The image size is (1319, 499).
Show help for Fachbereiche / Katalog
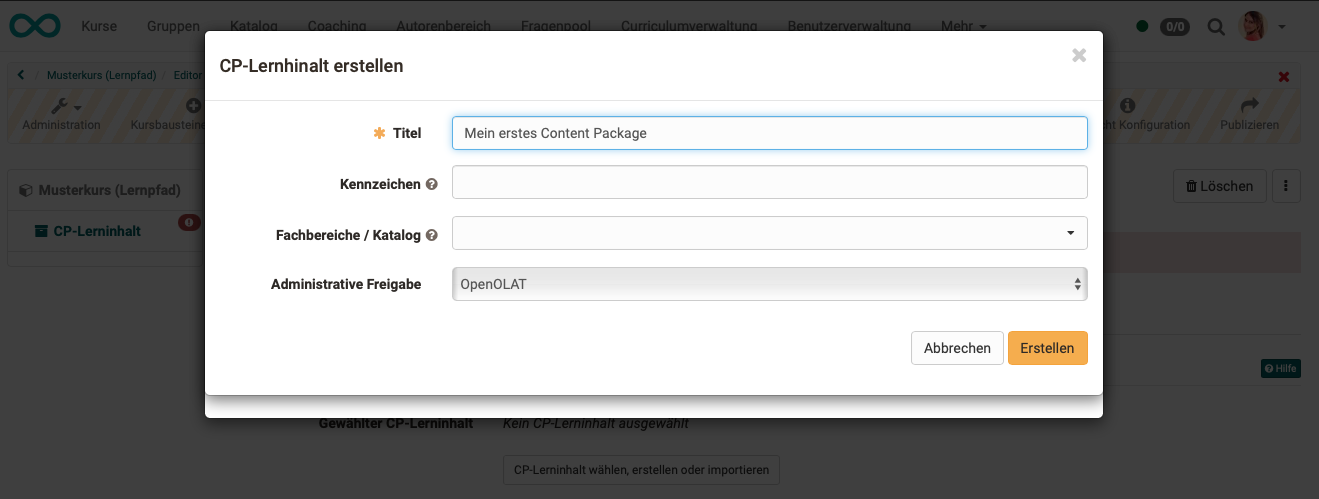point(432,235)
